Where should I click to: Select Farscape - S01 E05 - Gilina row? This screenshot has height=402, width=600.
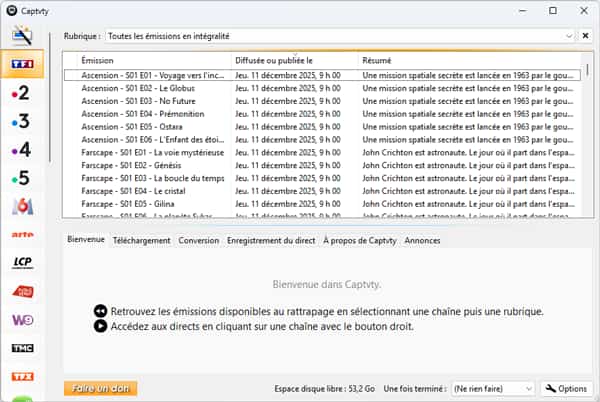(322, 204)
